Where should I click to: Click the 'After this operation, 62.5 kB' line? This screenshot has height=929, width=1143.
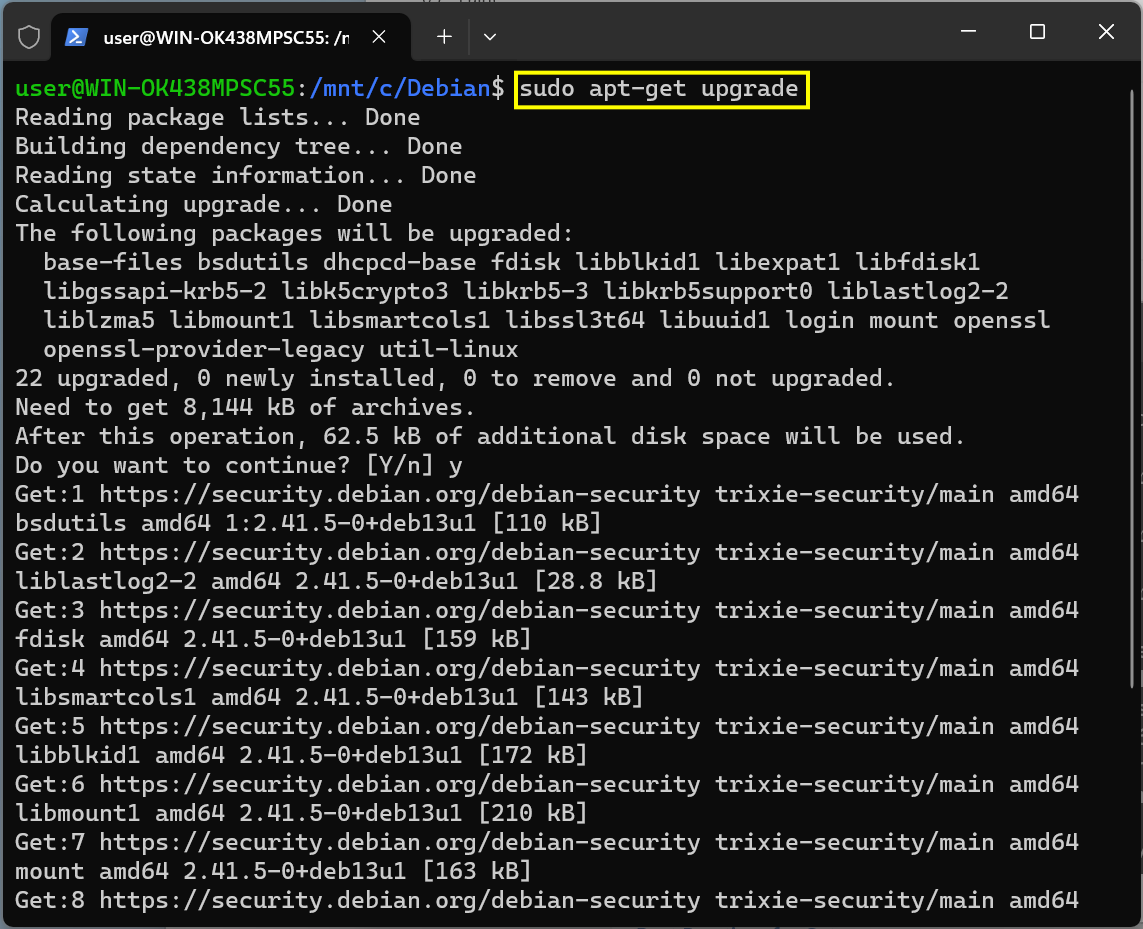click(490, 437)
